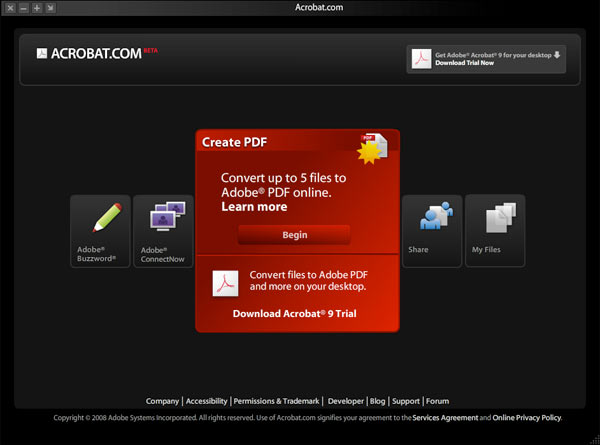Open the Accessibility footer link
The height and width of the screenshot is (445, 600).
207,401
